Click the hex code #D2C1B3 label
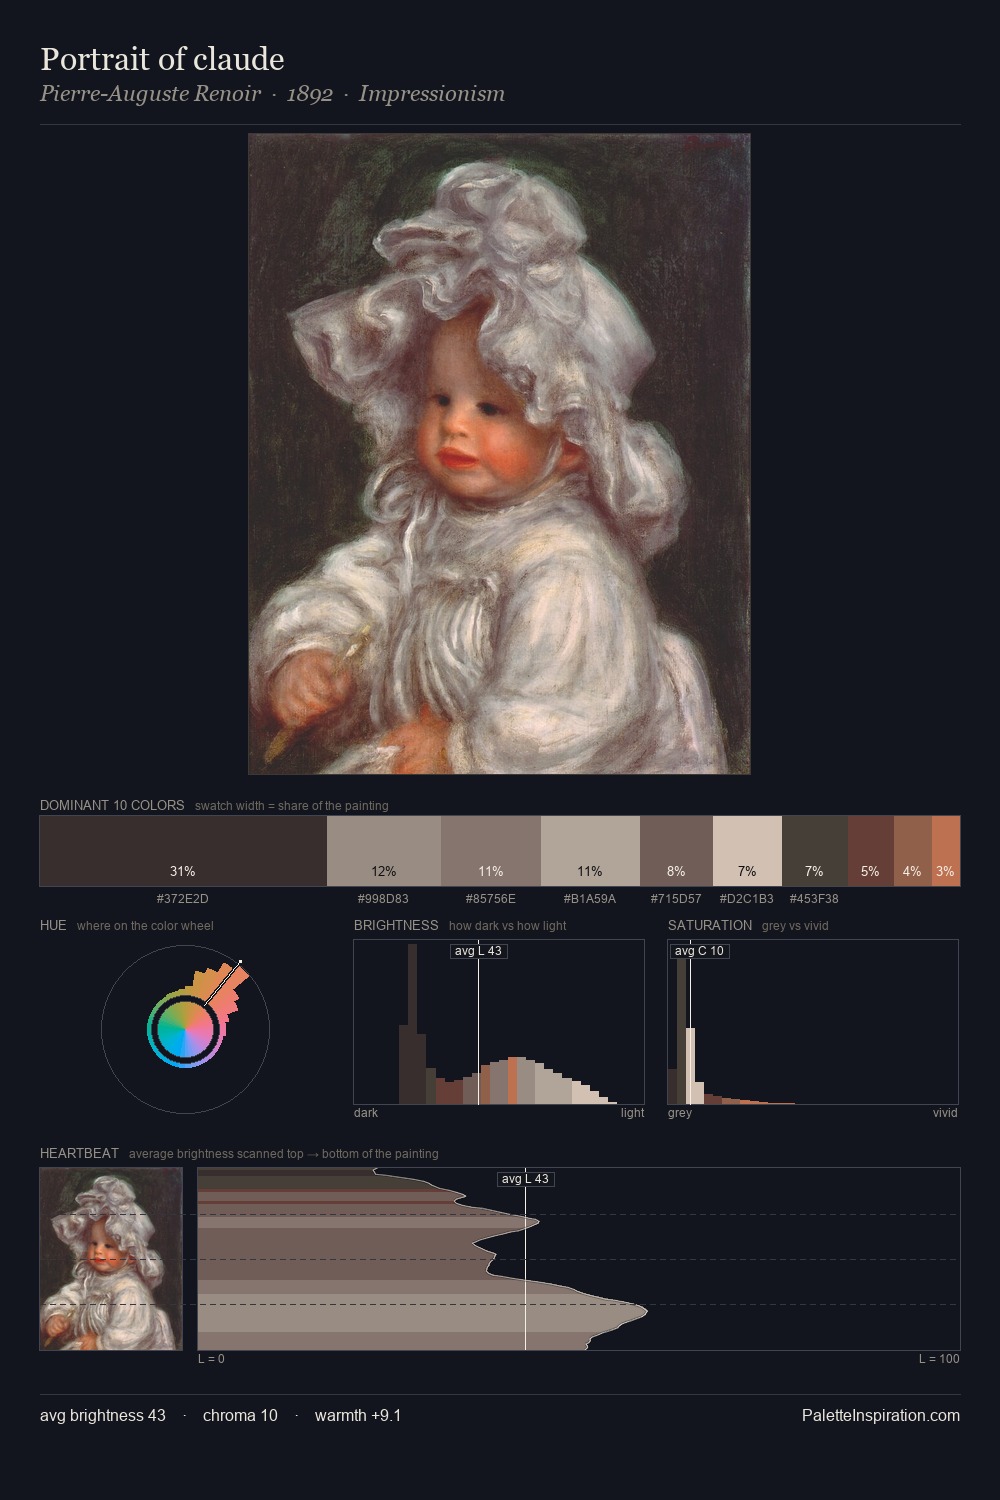This screenshot has height=1500, width=1000. click(747, 899)
